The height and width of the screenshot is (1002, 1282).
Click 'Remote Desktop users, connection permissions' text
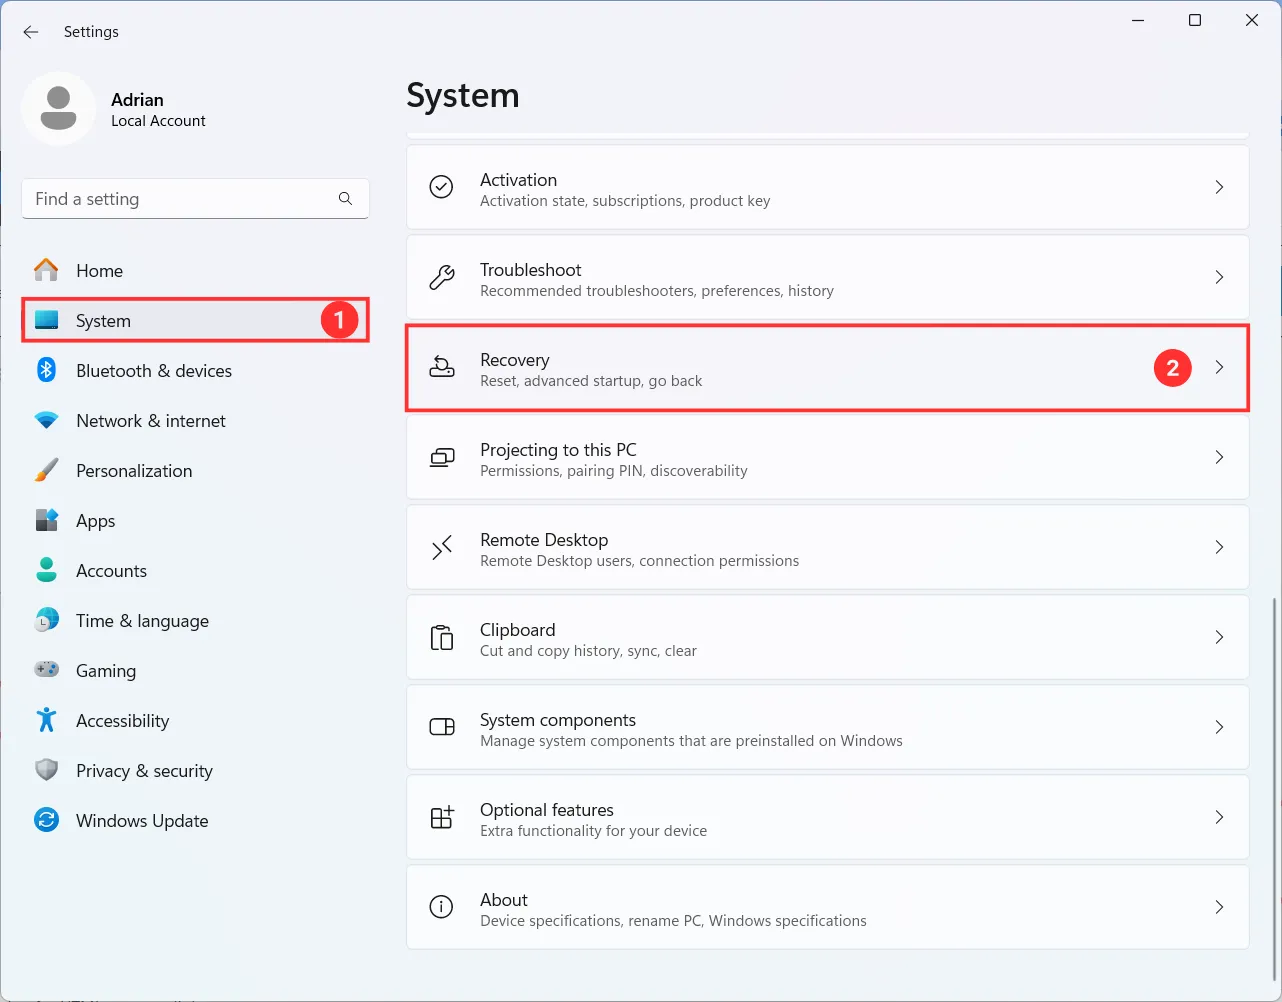640,561
